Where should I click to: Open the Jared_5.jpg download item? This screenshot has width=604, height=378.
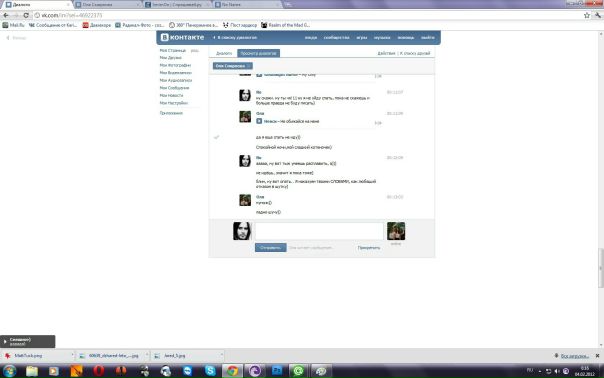(x=174, y=356)
